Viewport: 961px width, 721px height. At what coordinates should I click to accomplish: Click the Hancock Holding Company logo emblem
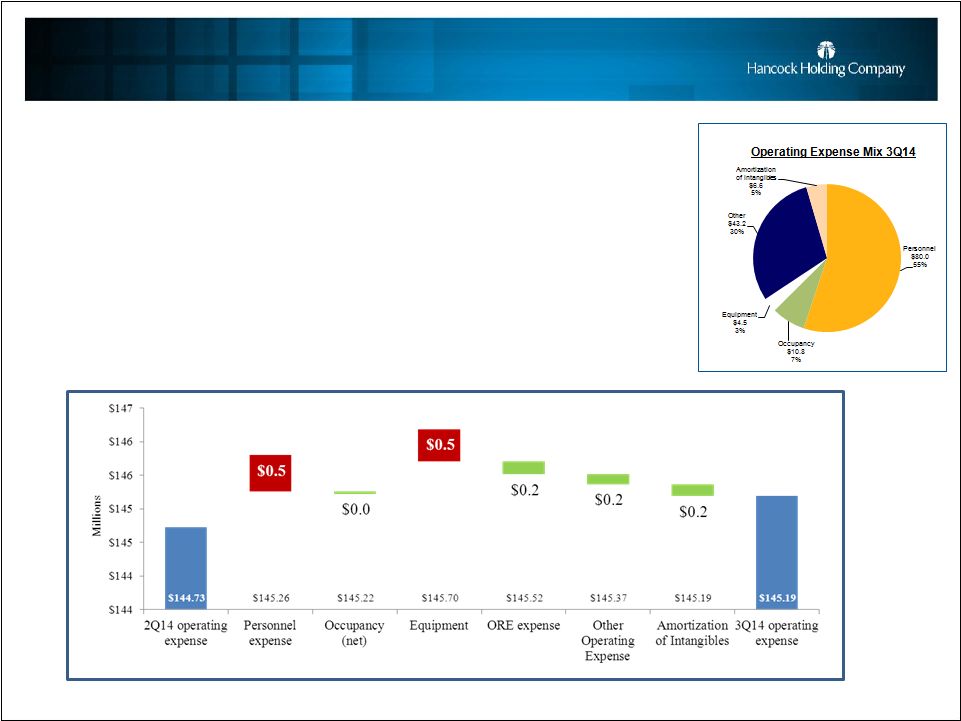(x=826, y=50)
